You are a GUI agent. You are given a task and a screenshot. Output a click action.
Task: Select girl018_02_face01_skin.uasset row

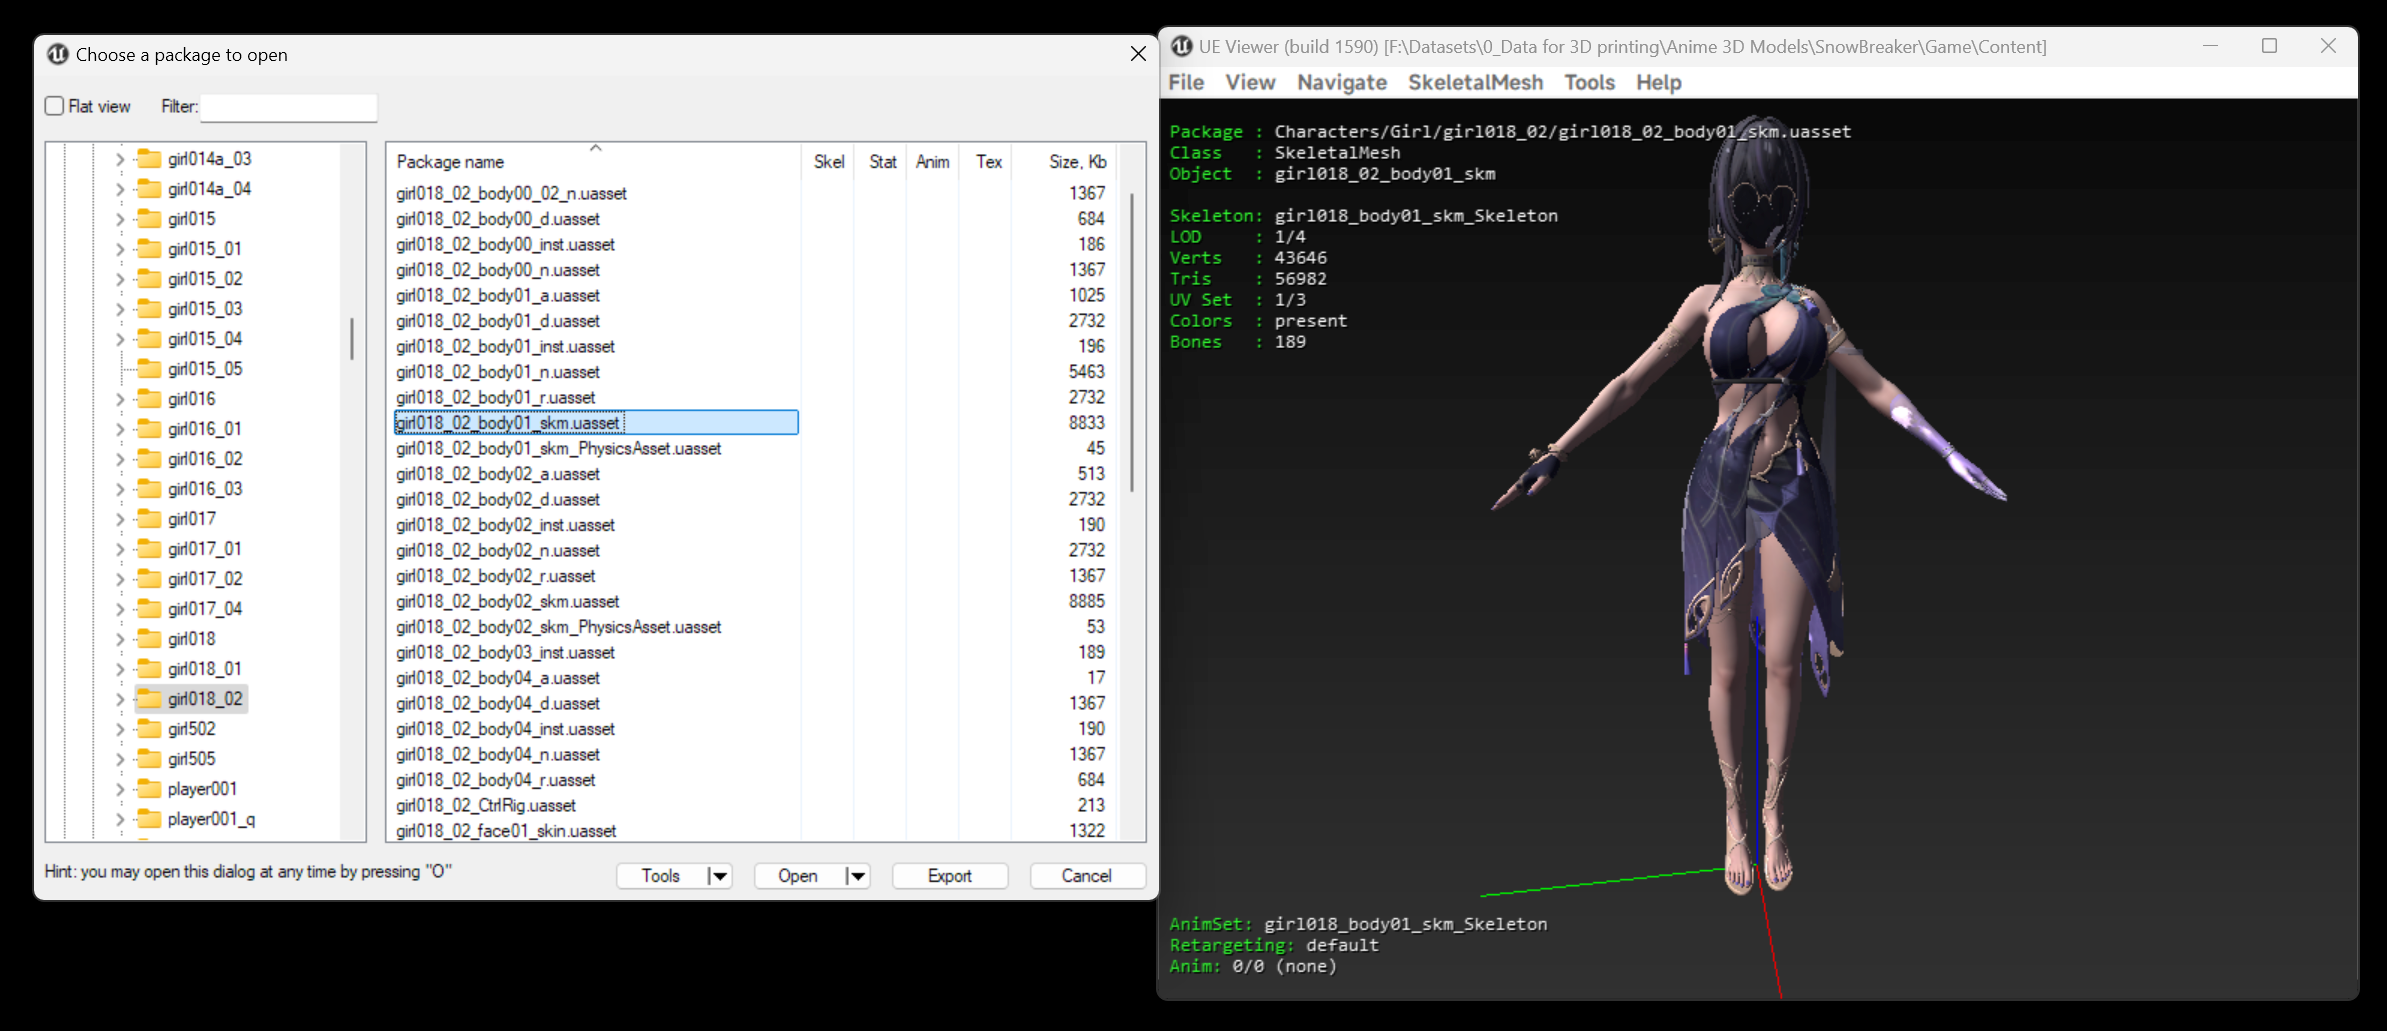coord(596,831)
